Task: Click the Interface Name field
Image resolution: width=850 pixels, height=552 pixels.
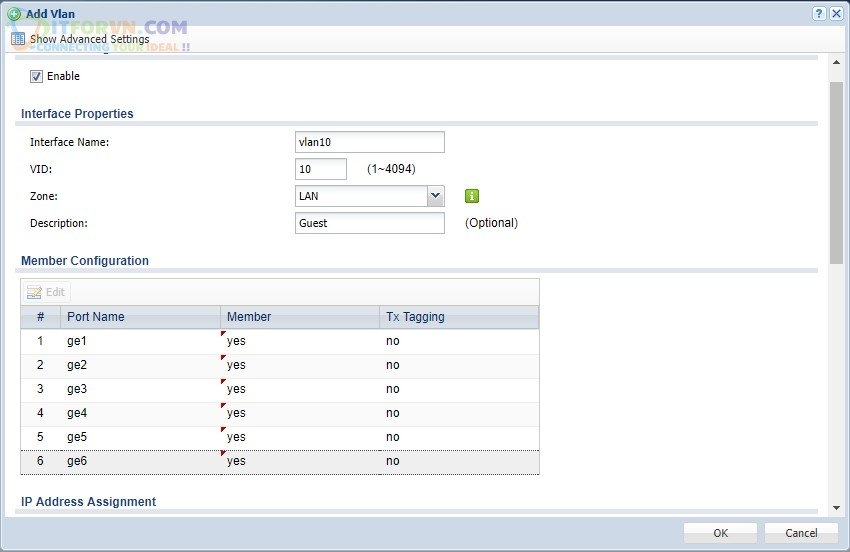Action: tap(370, 142)
